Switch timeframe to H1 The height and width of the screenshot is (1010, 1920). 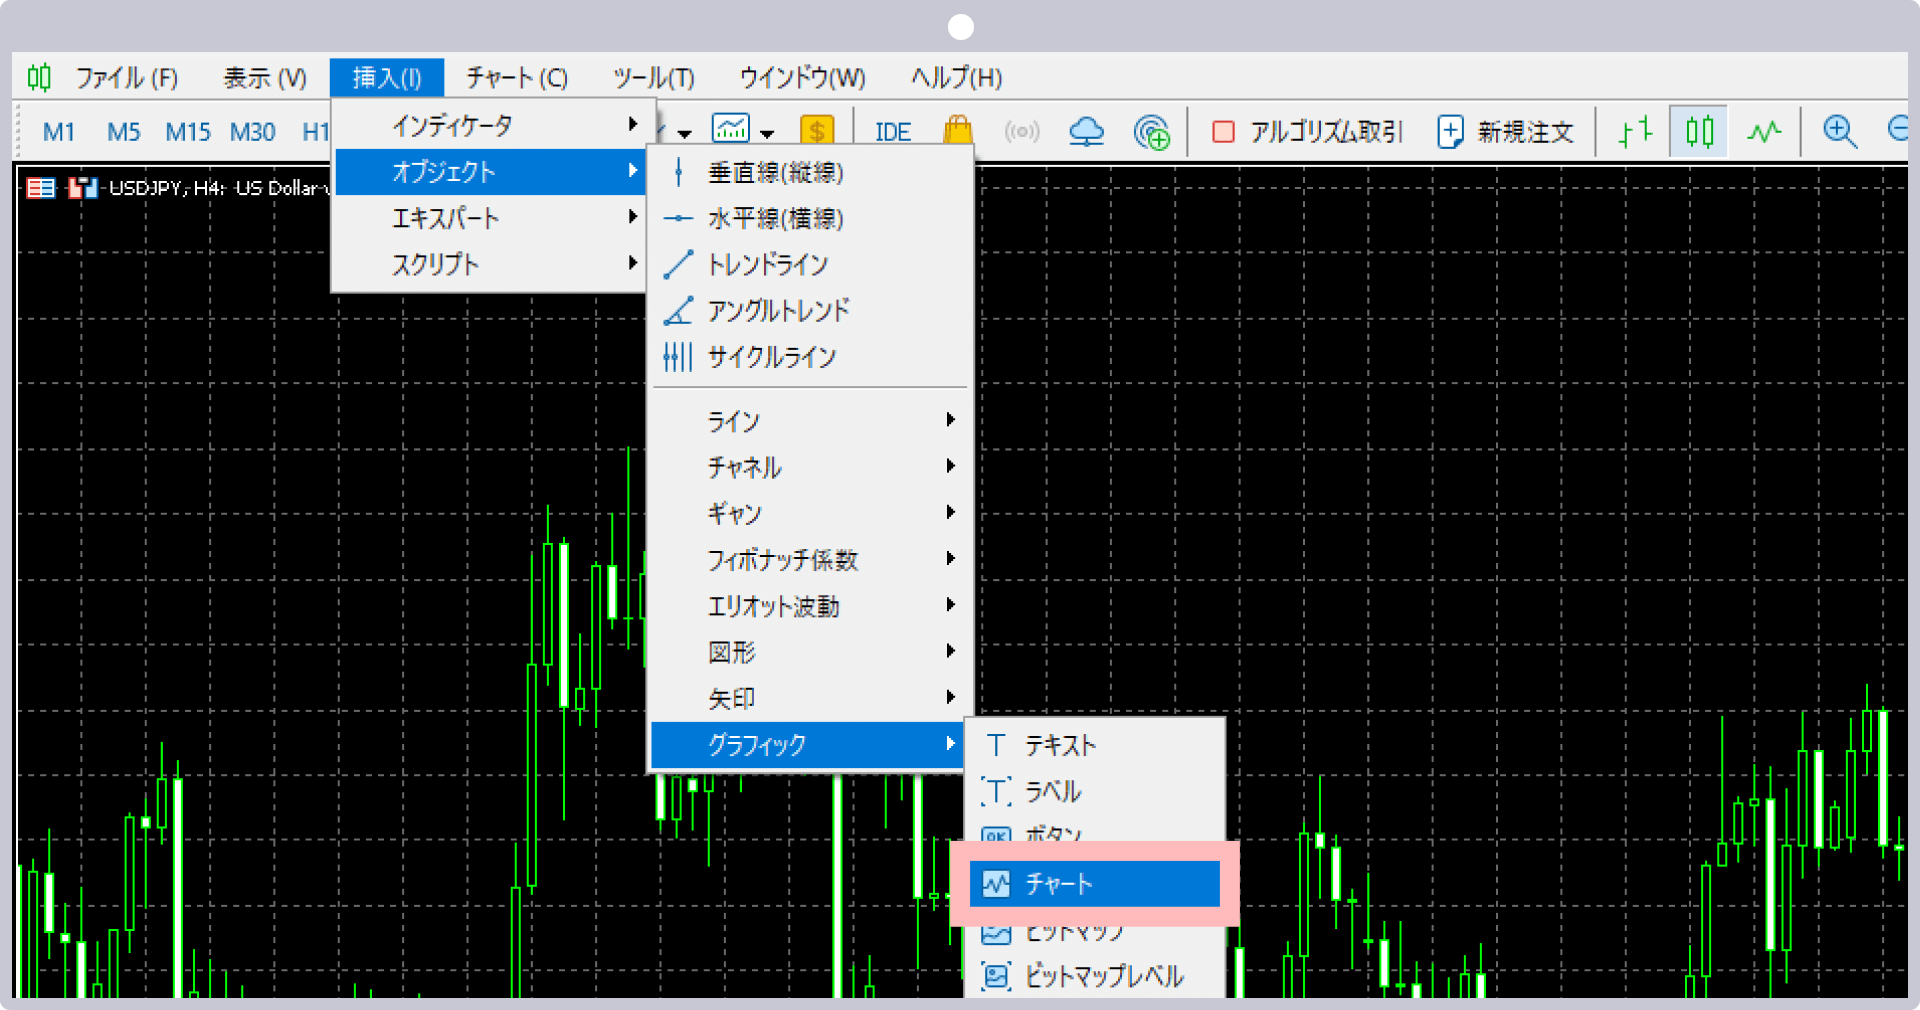(x=314, y=131)
